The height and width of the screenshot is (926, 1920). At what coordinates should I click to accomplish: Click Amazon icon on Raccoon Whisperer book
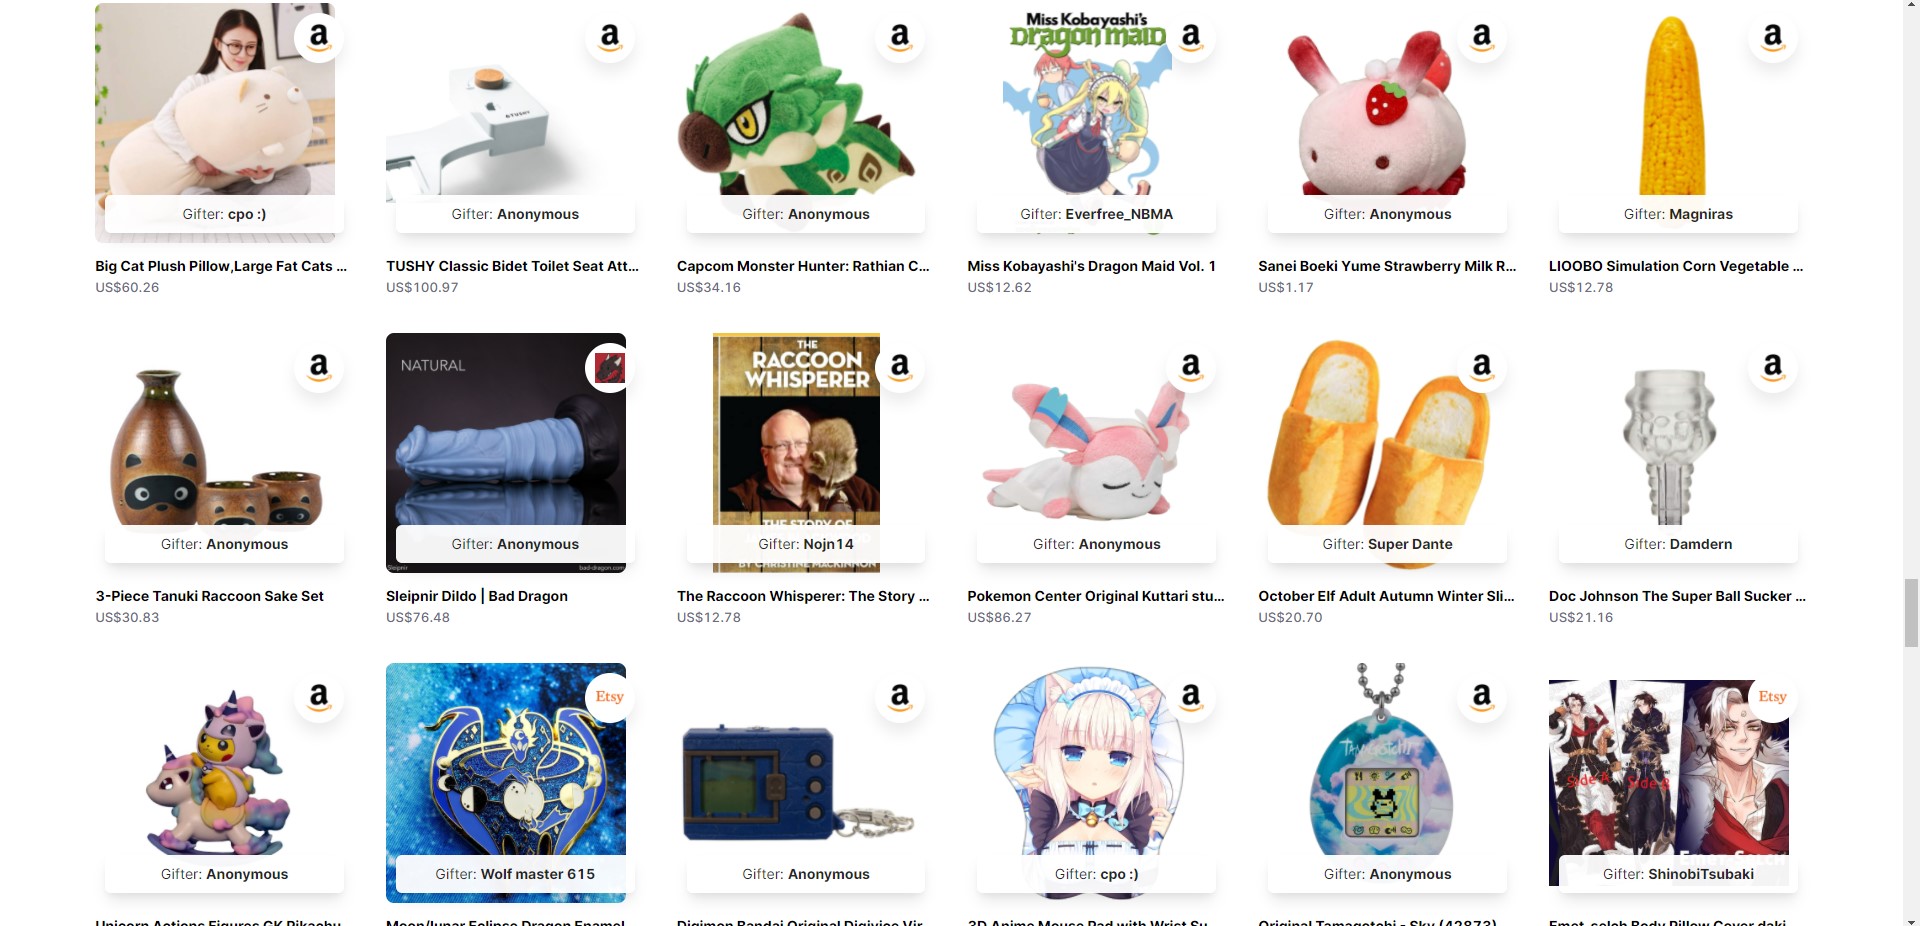tap(900, 368)
